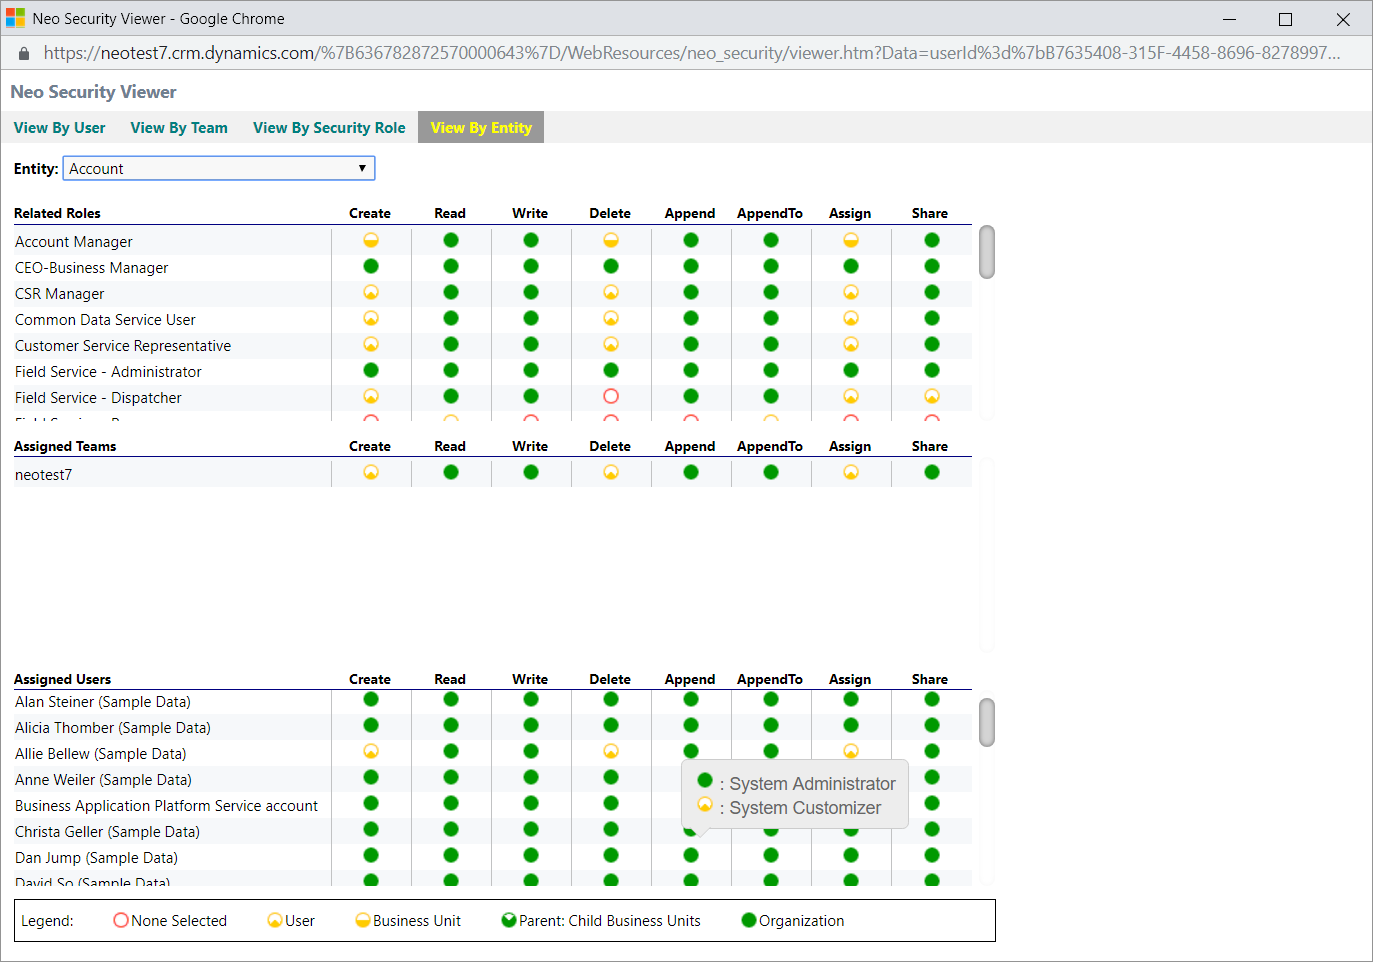Screen dimensions: 1373x962
Task: Open the Entity dropdown showing Account
Action: [x=219, y=168]
